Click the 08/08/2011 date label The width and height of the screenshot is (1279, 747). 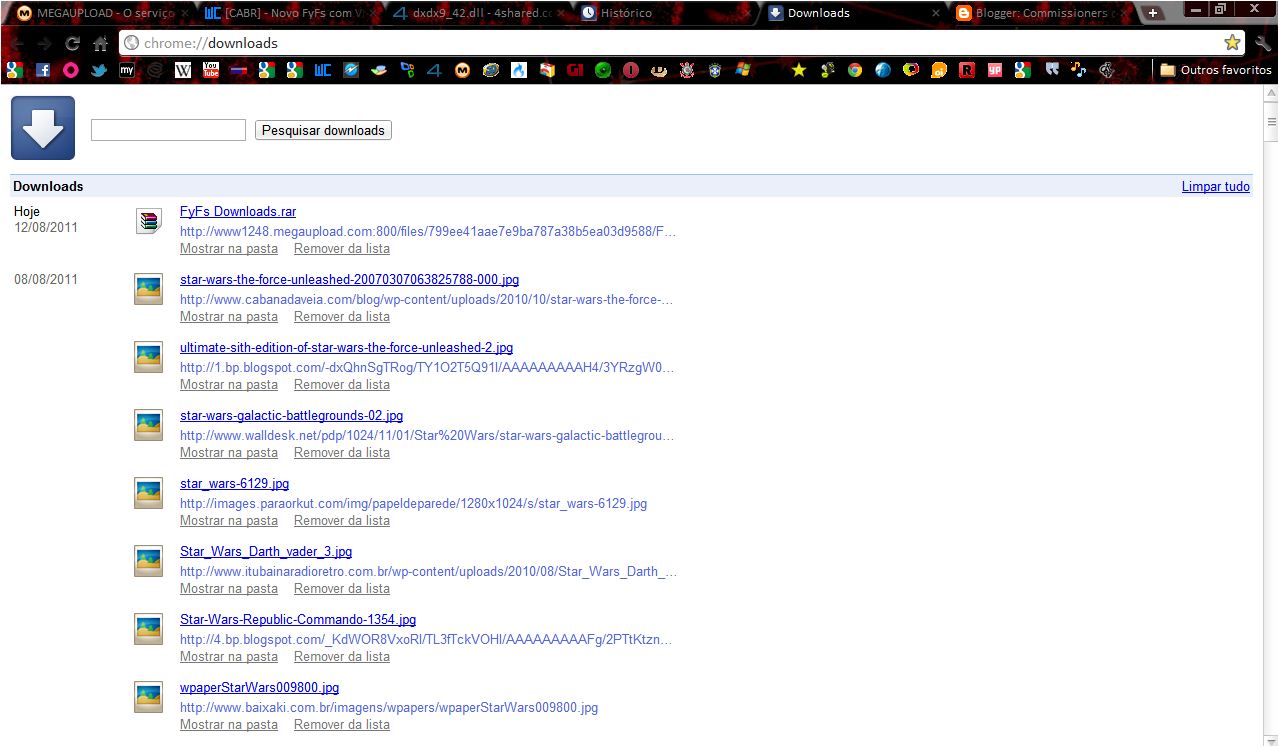(46, 279)
